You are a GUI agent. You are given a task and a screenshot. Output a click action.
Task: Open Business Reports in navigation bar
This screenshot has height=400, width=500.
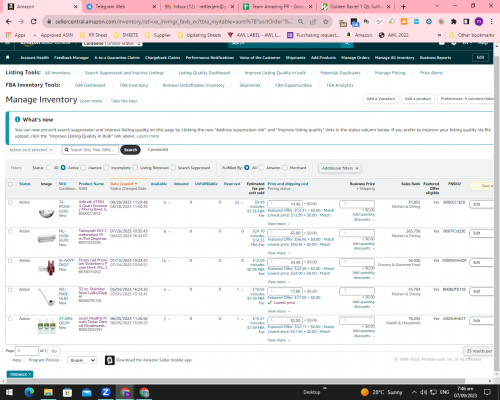[x=435, y=58]
